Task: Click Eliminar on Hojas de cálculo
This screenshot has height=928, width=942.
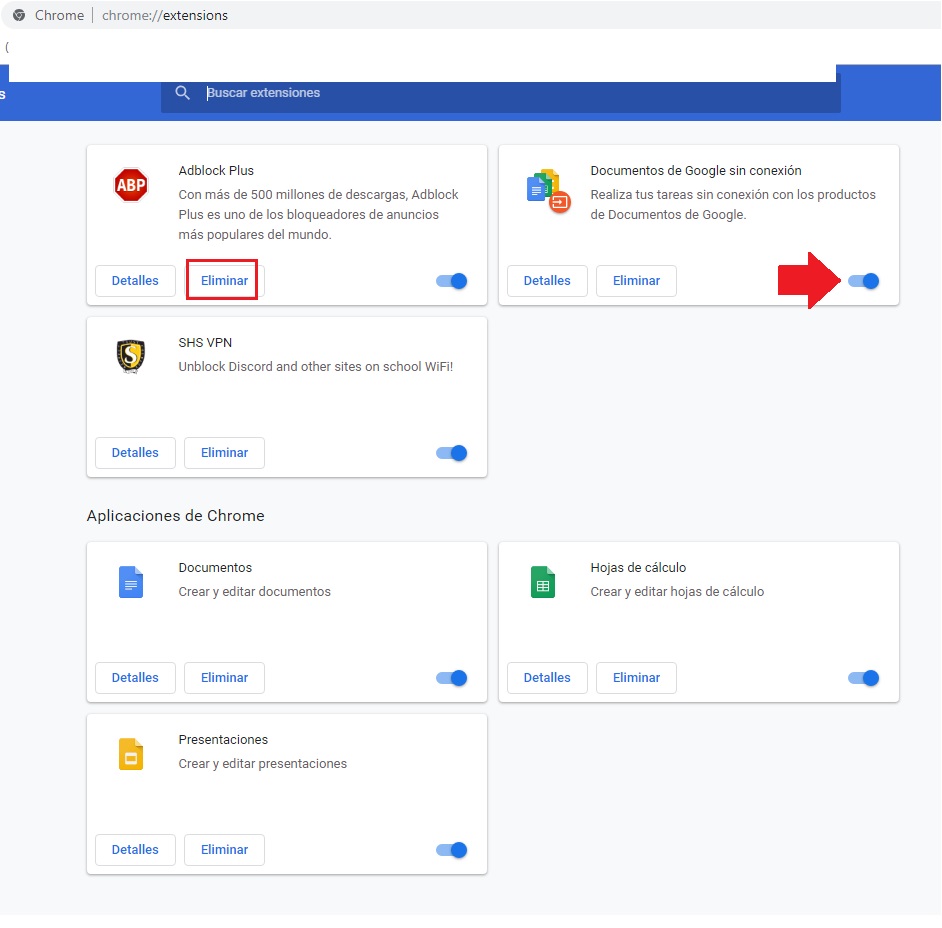Action: pos(636,678)
